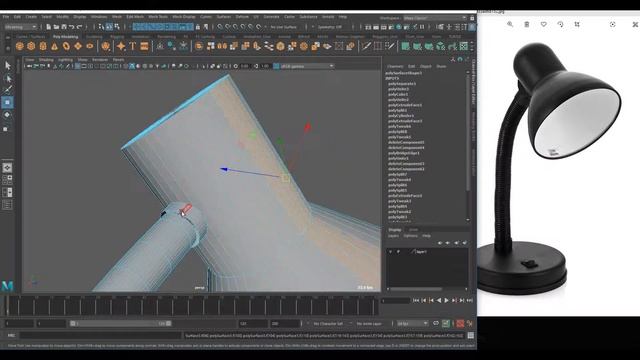This screenshot has height=360, width=640.
Task: Open the Deform menu
Action: pyautogui.click(x=242, y=17)
